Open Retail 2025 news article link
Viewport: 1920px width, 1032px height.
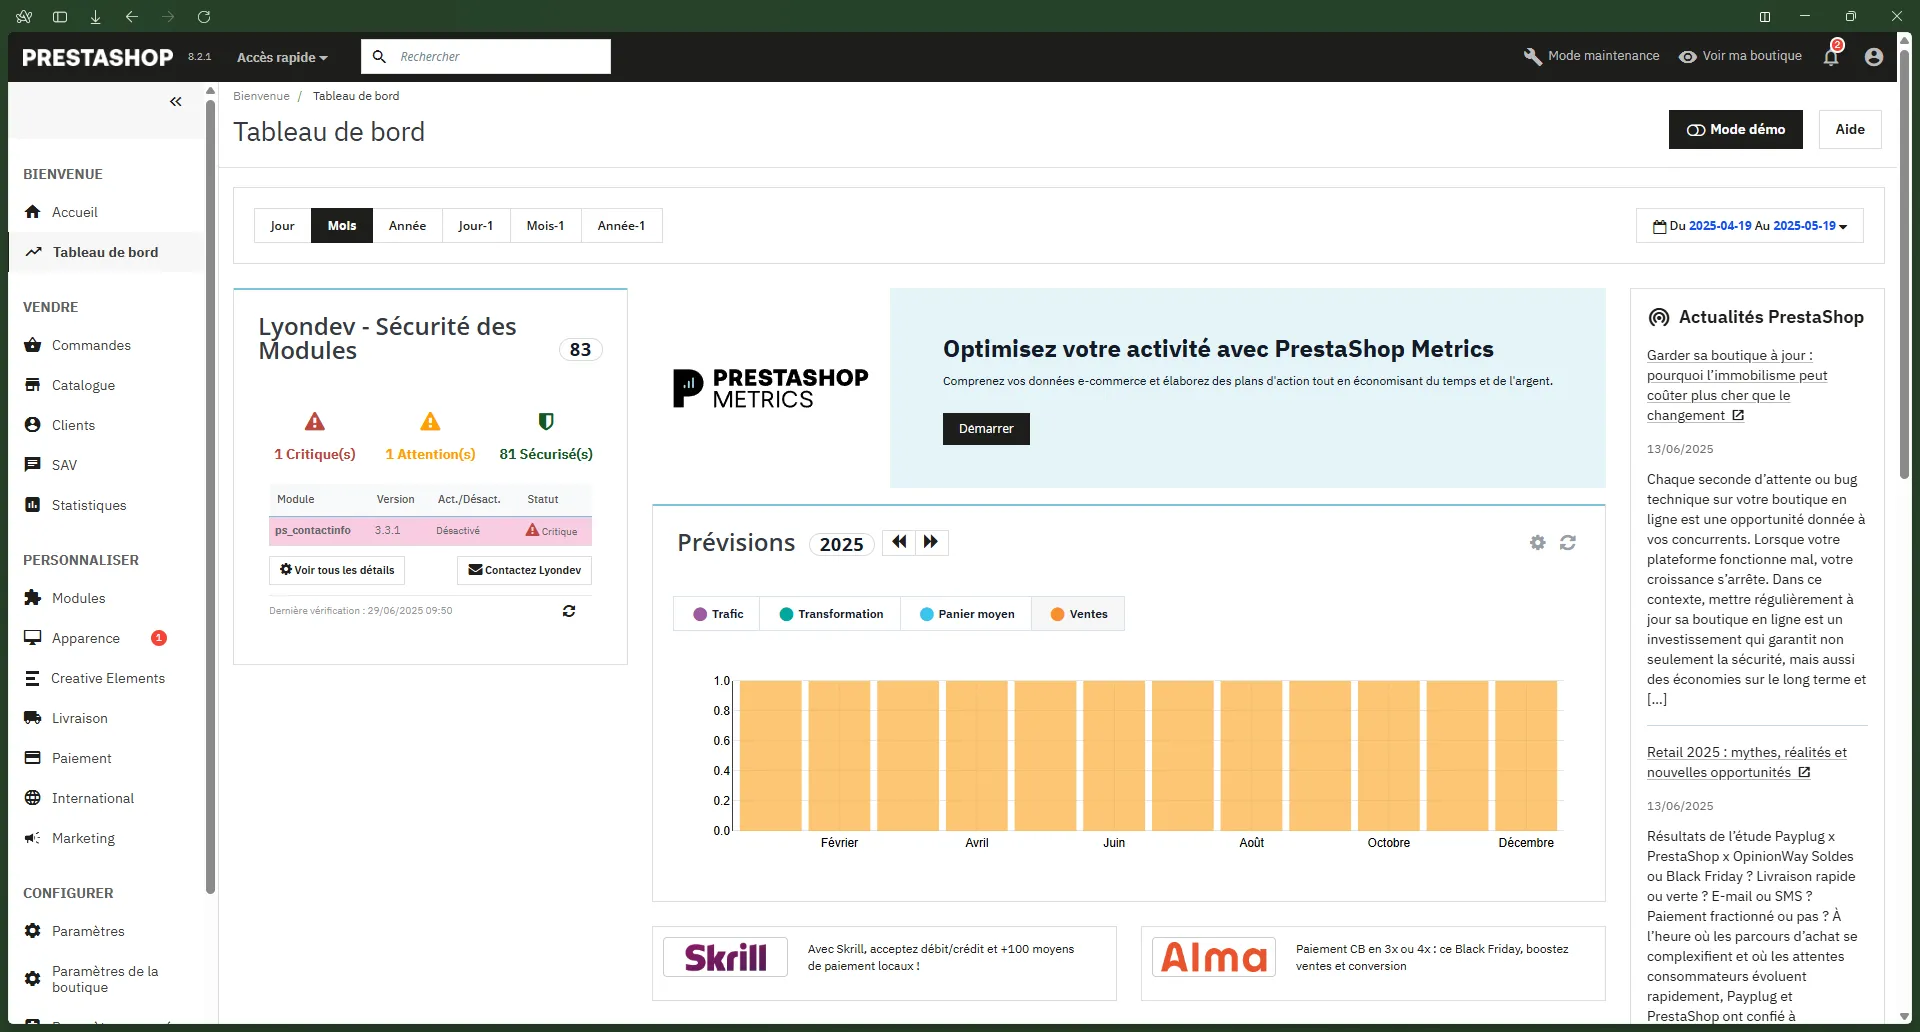(1746, 762)
